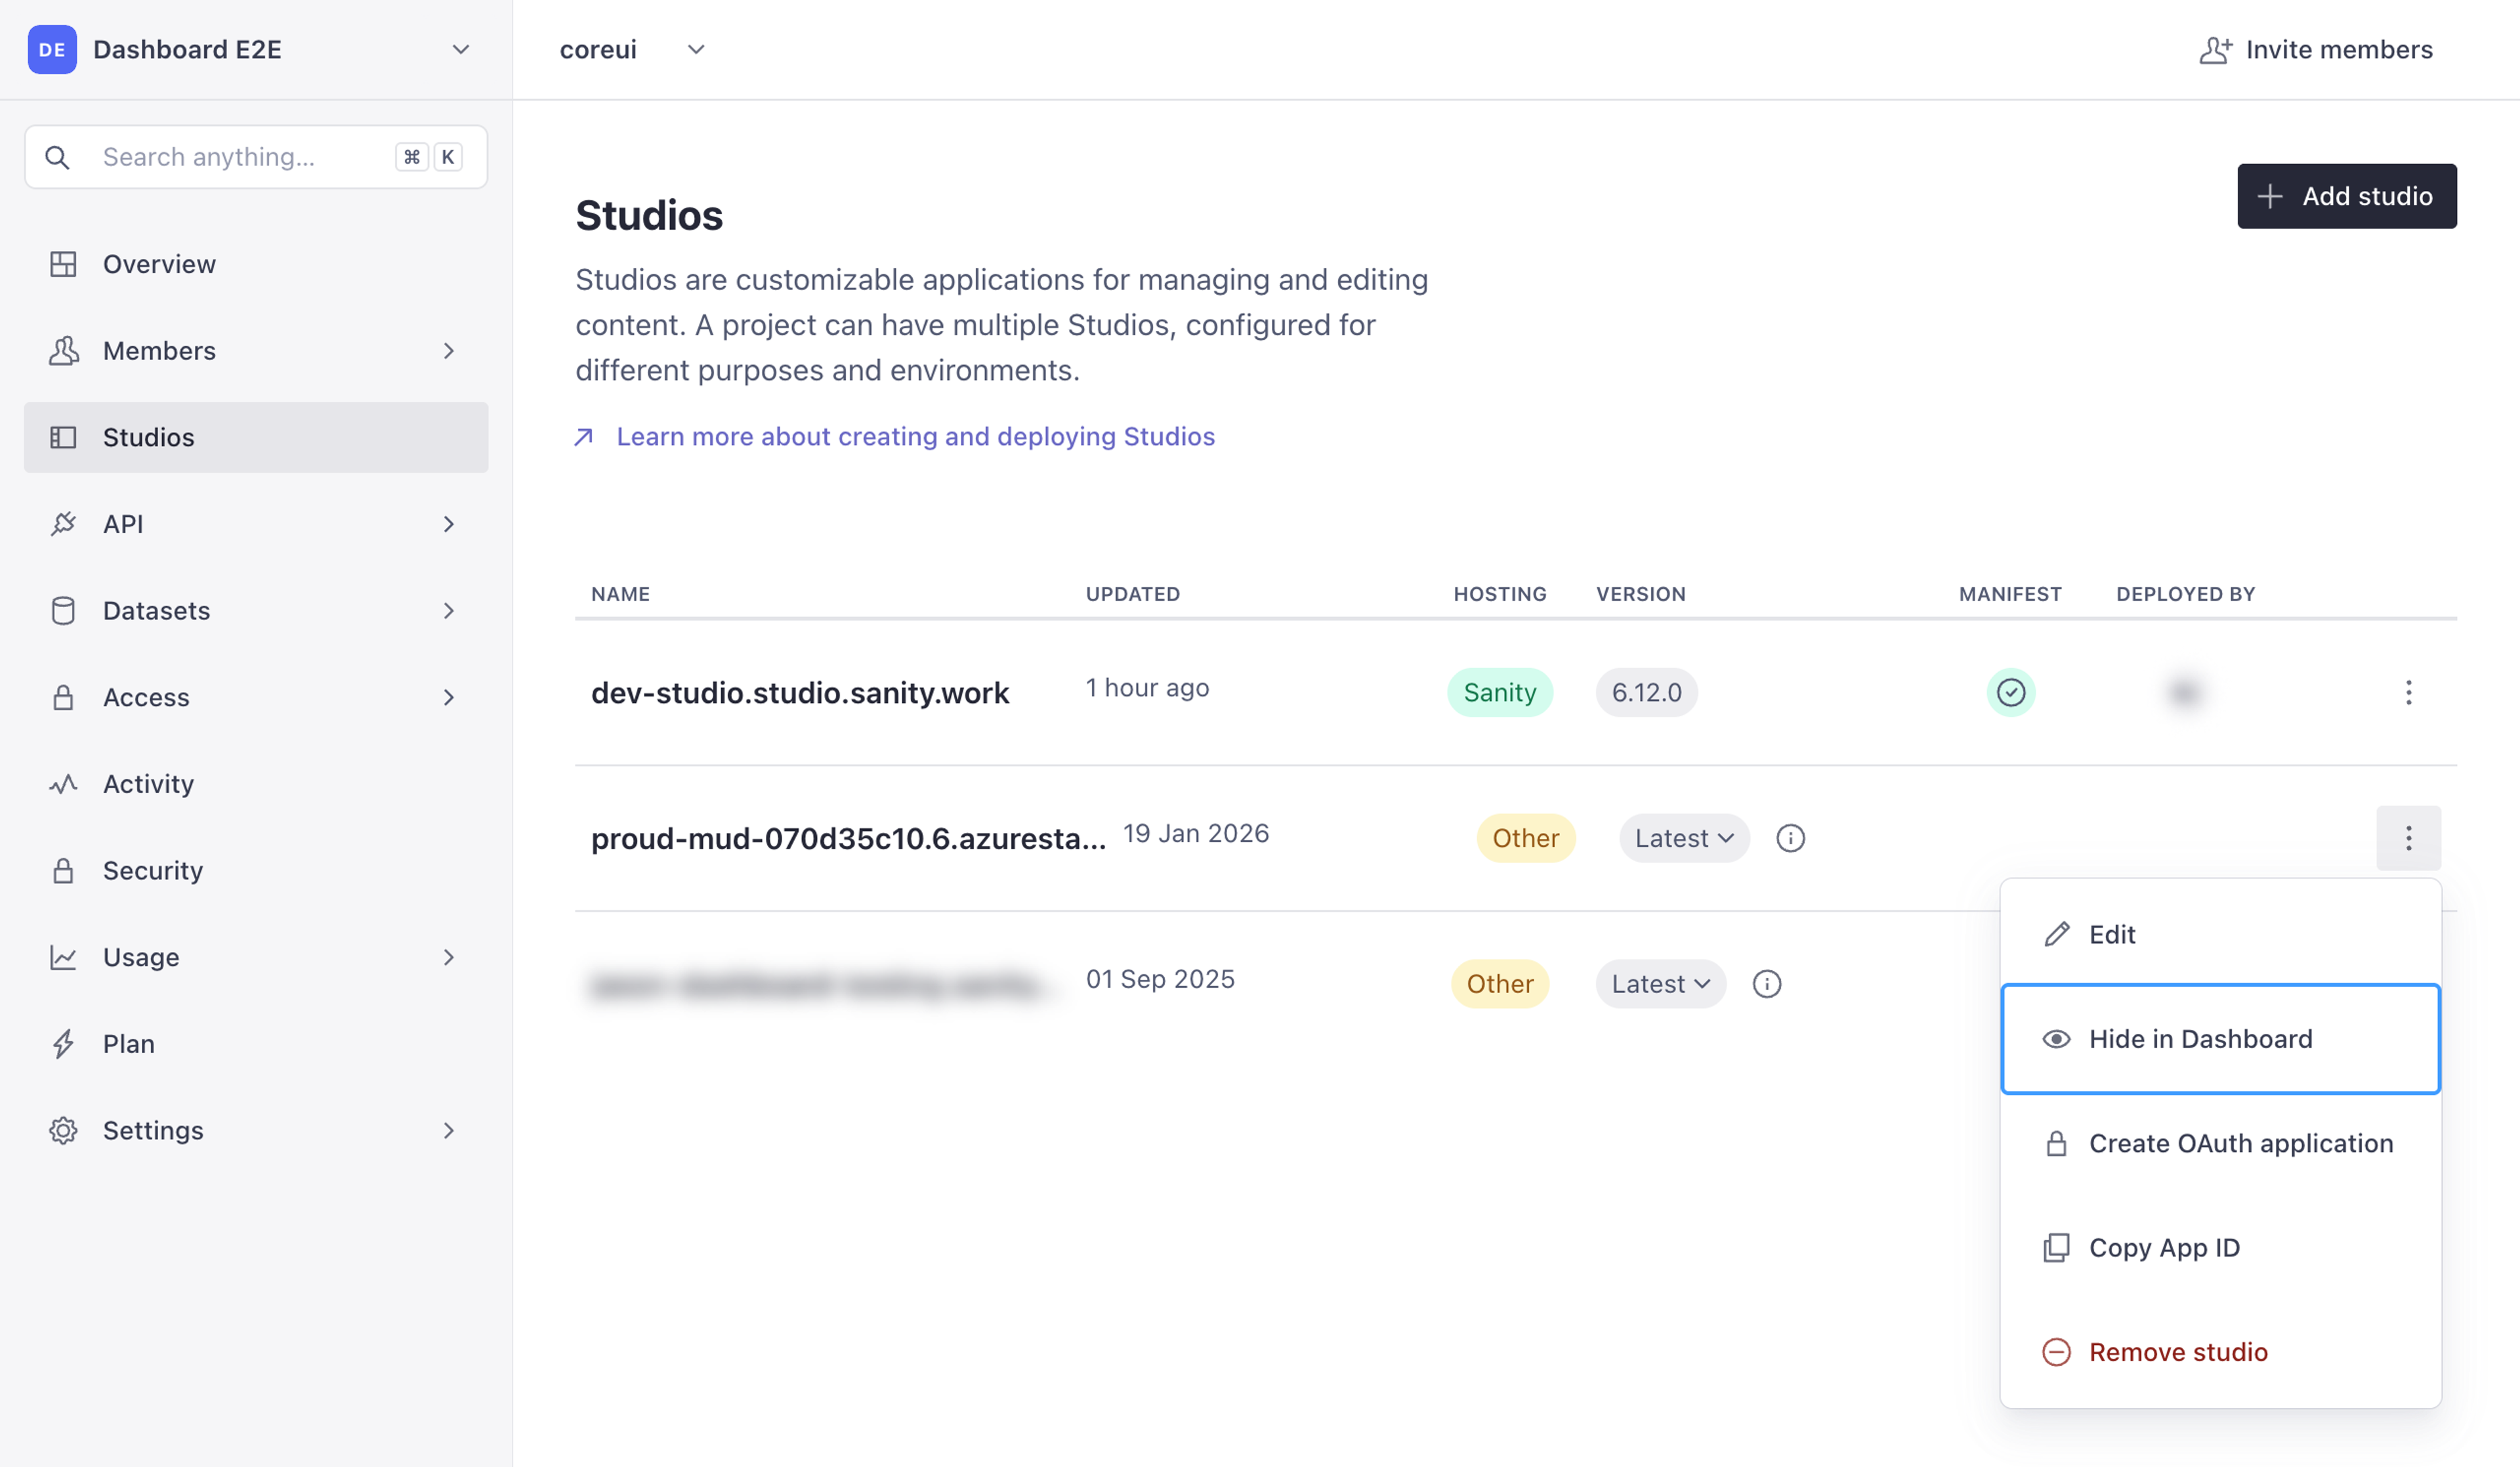Click the Add studio button
Screen dimensions: 2520x1467
2346,196
